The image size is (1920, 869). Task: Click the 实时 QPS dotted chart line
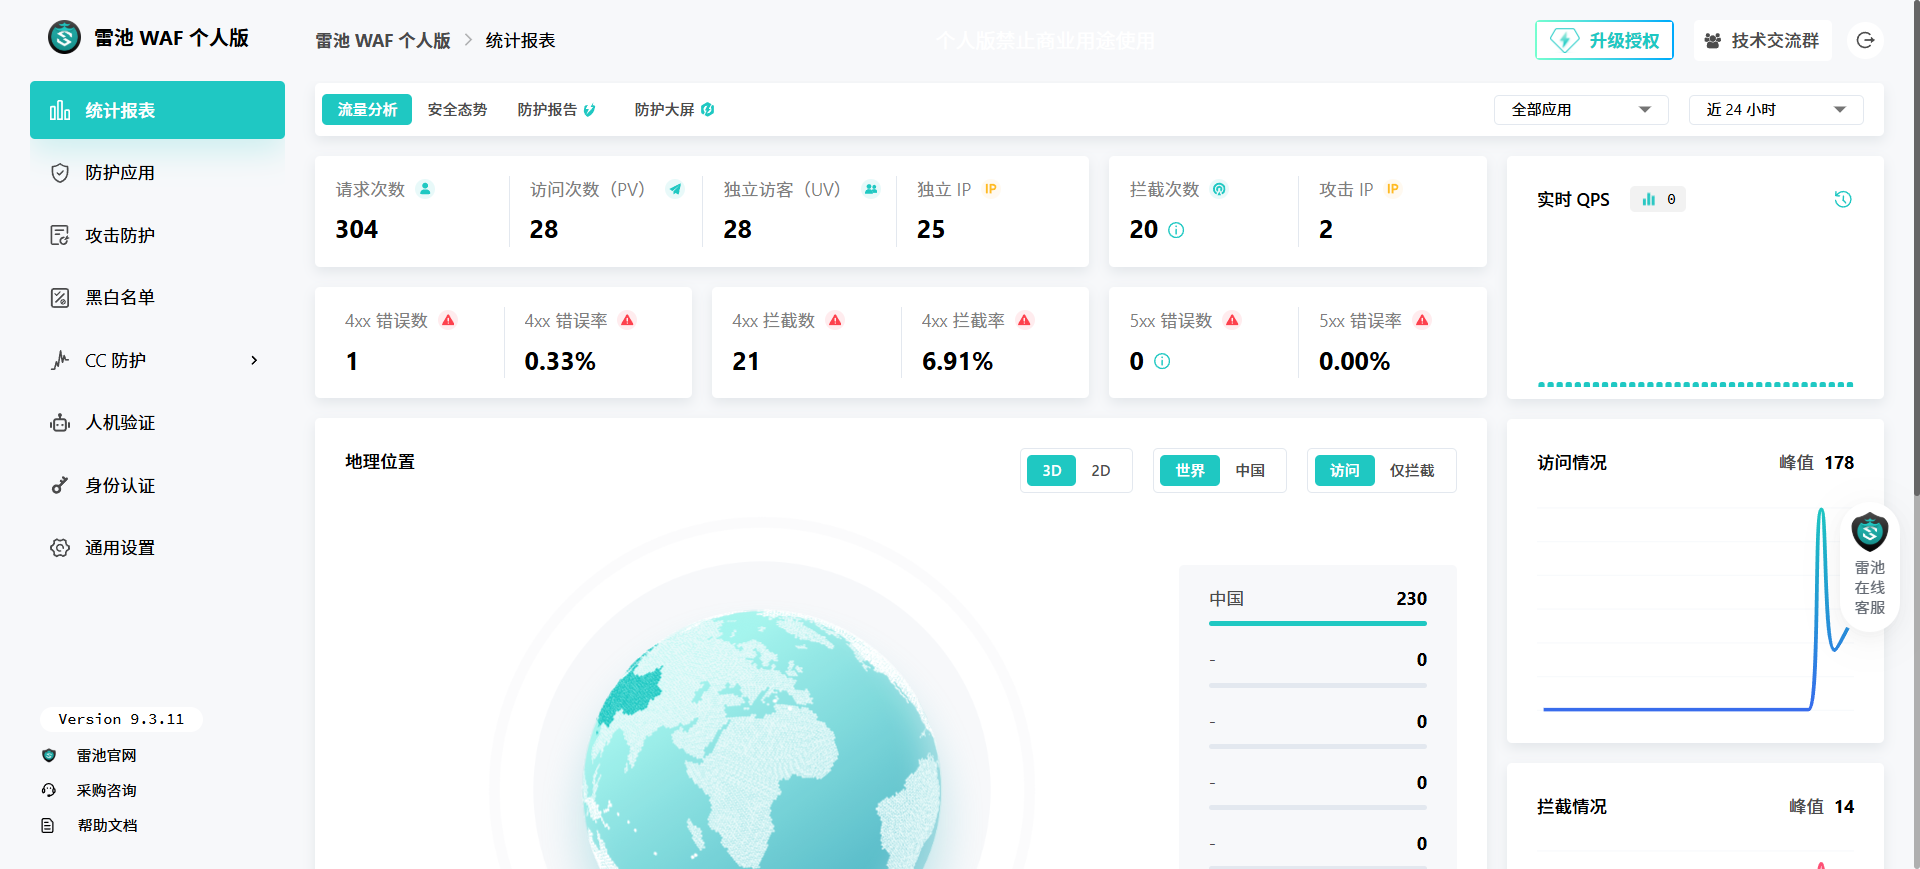[1695, 384]
